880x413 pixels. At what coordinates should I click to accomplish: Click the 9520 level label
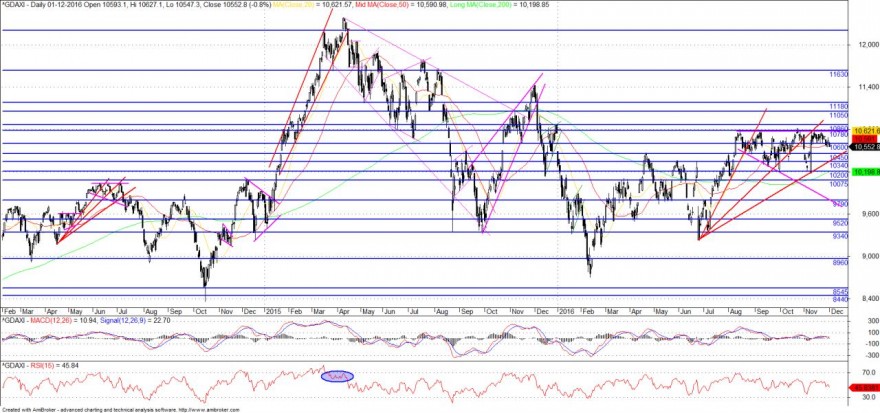[840, 223]
